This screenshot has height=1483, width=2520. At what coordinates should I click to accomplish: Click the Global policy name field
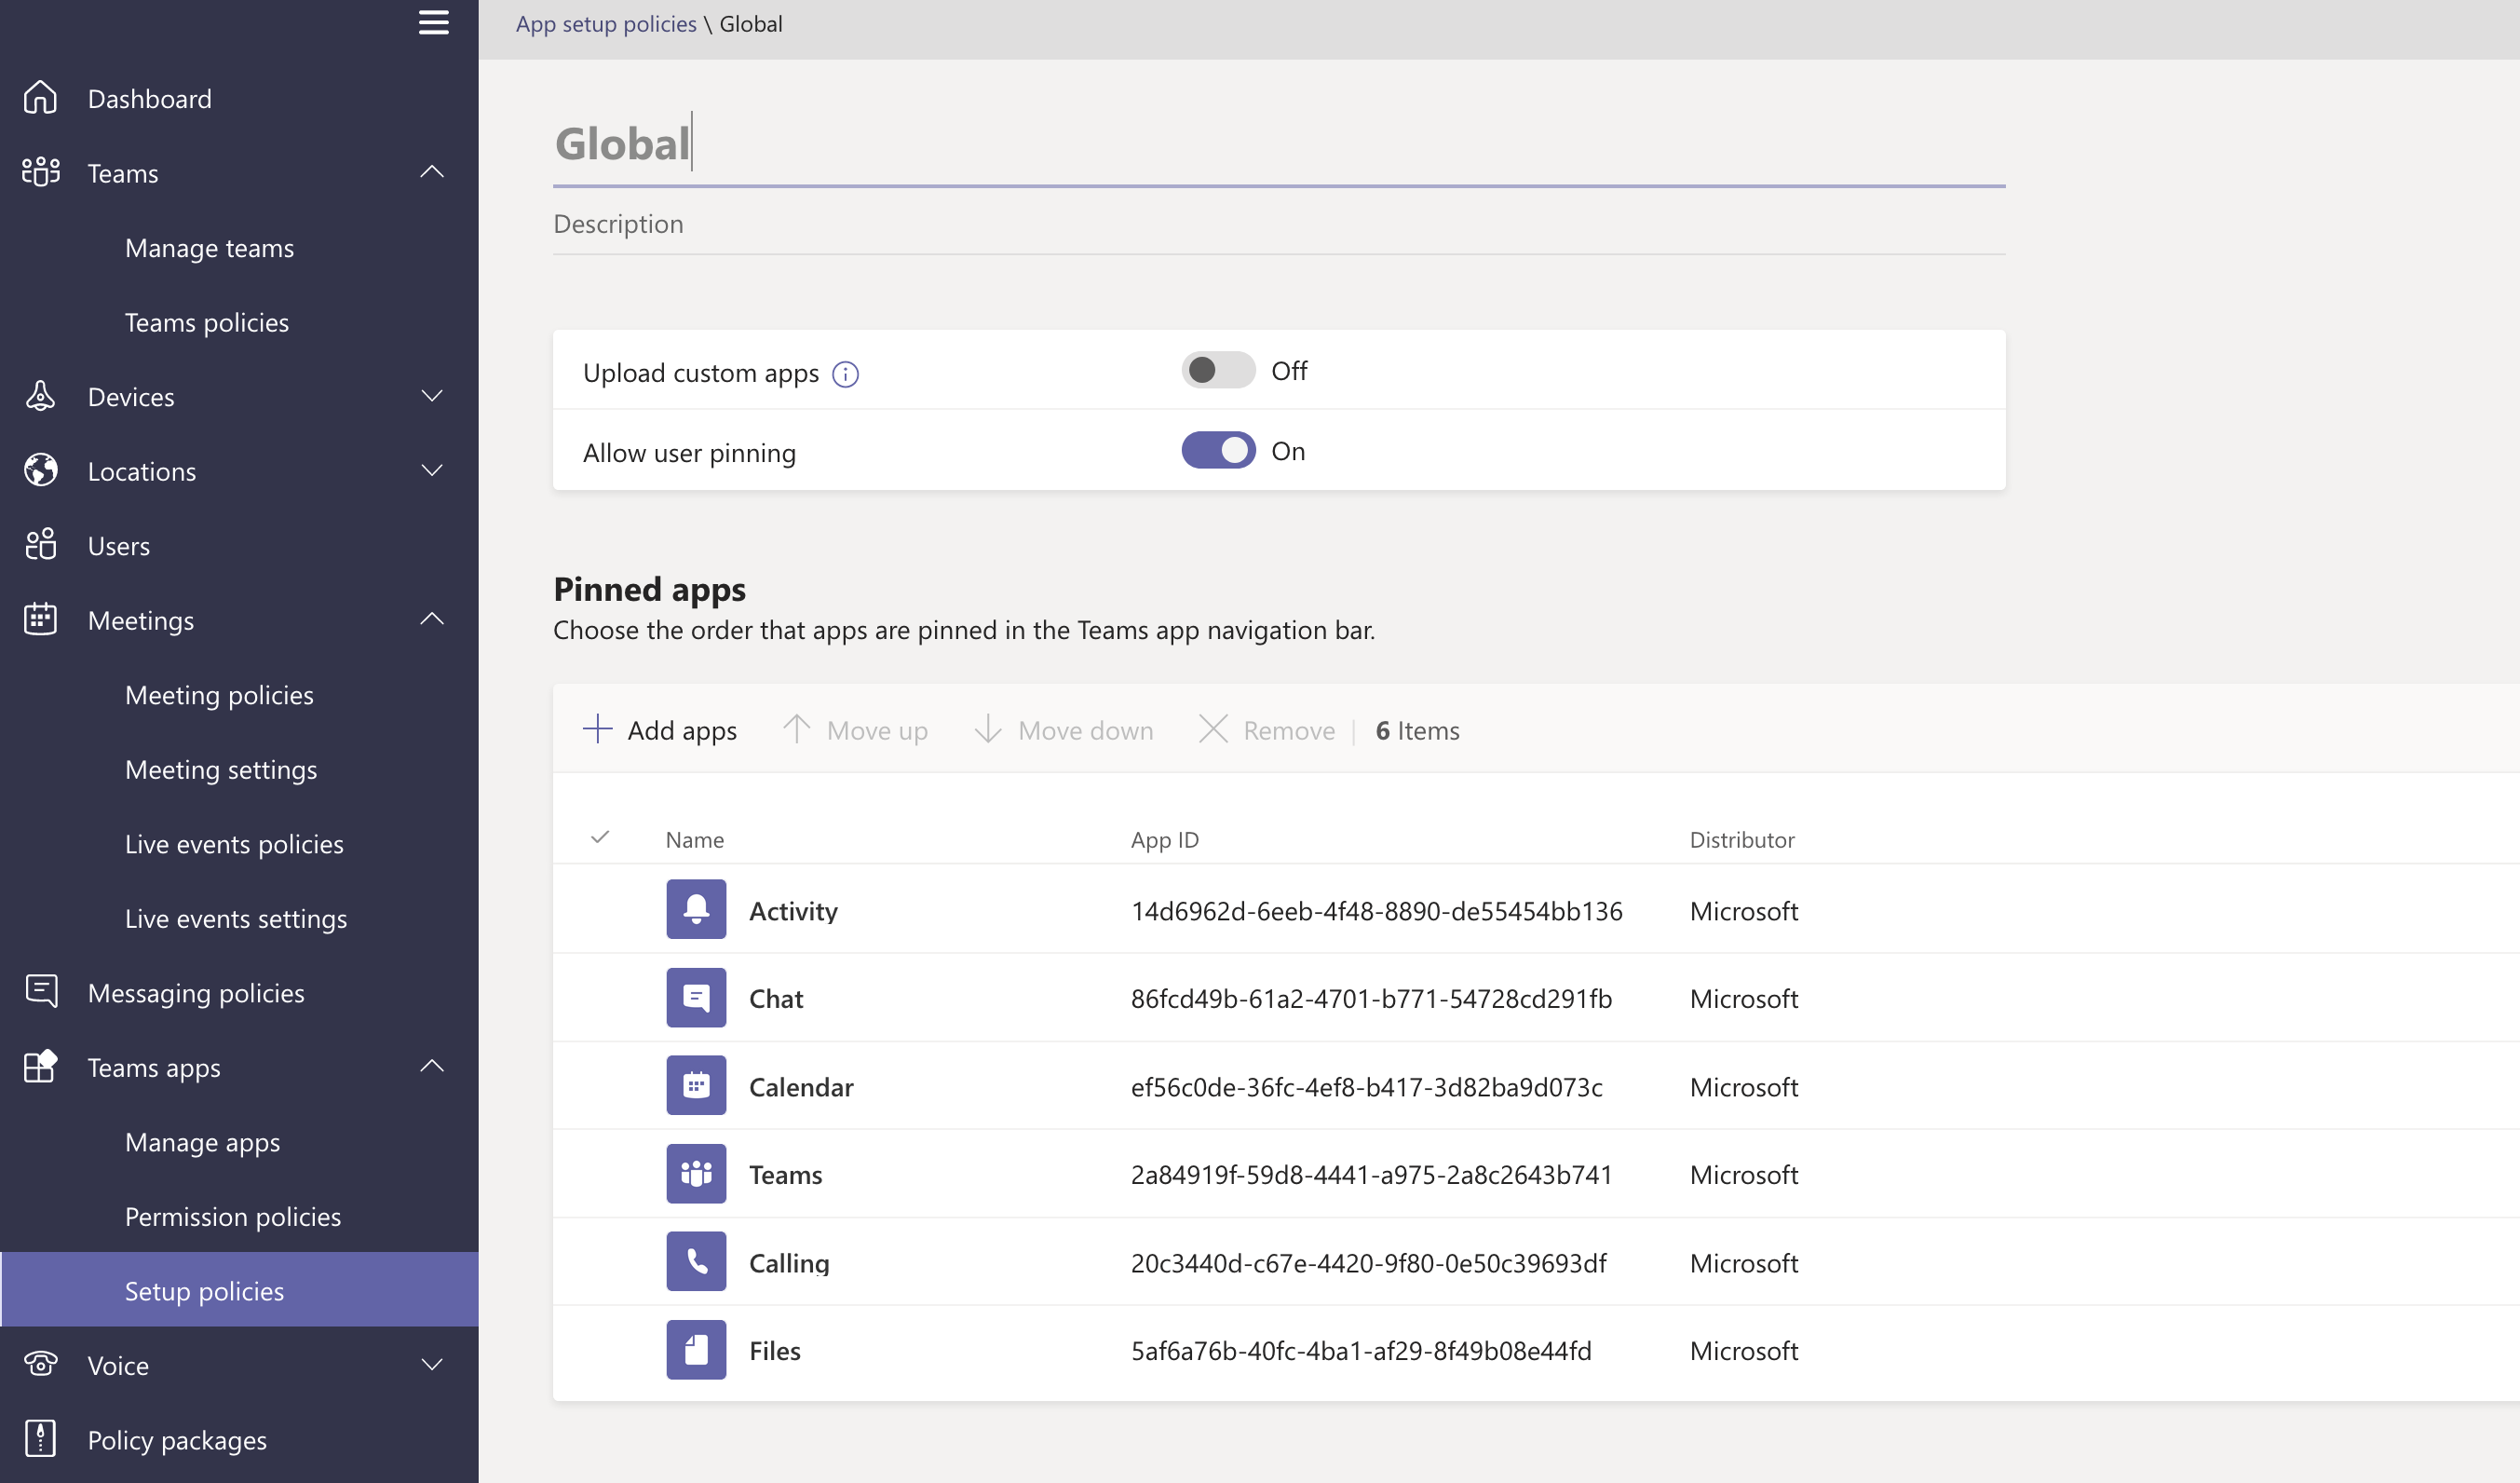pos(1279,144)
